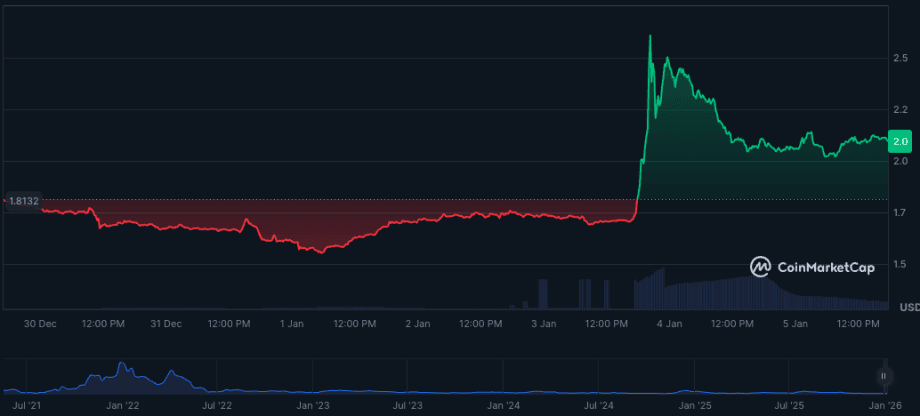Image resolution: width=920 pixels, height=416 pixels.
Task: Click the CoinMarketCap logo icon
Action: coord(761,267)
